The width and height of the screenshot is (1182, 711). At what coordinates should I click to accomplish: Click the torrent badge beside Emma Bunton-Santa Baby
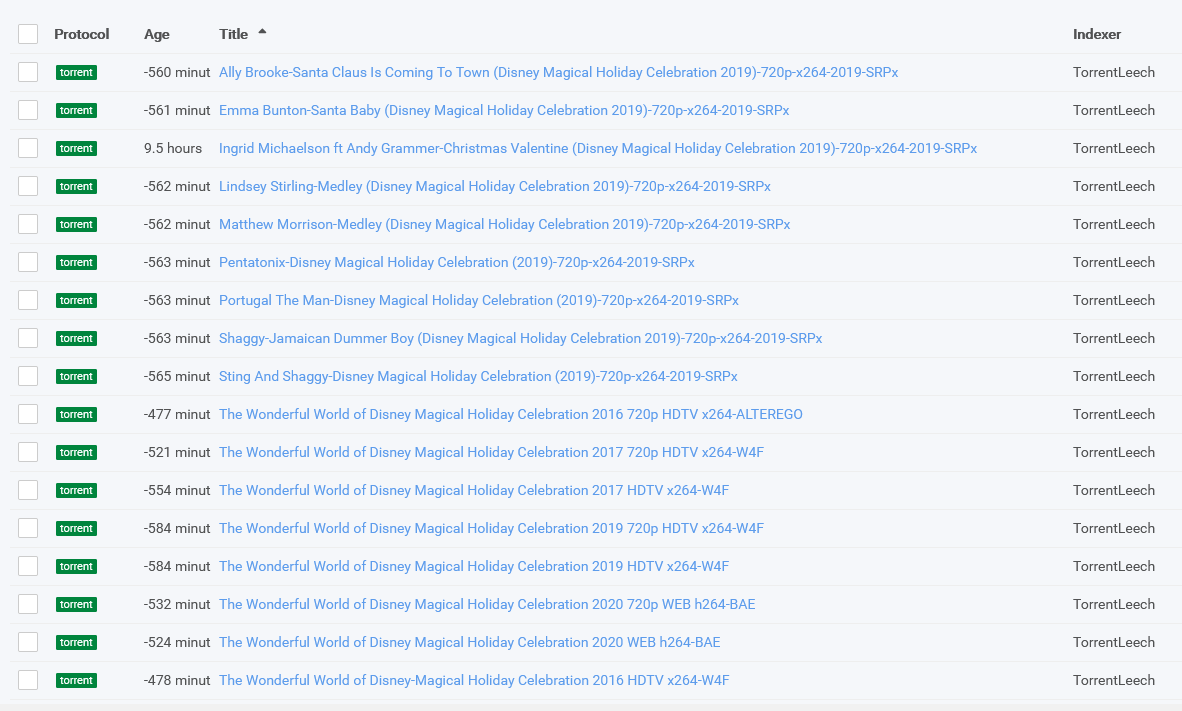click(76, 110)
